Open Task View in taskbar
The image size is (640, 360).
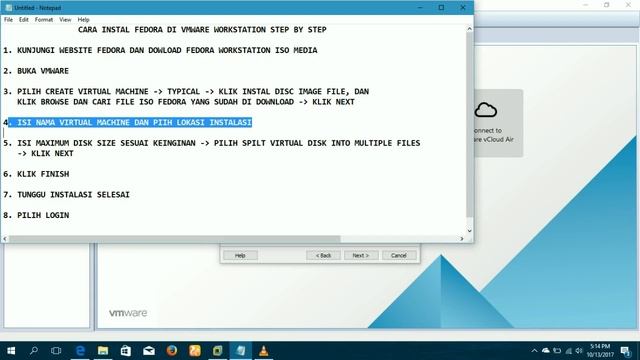point(56,351)
